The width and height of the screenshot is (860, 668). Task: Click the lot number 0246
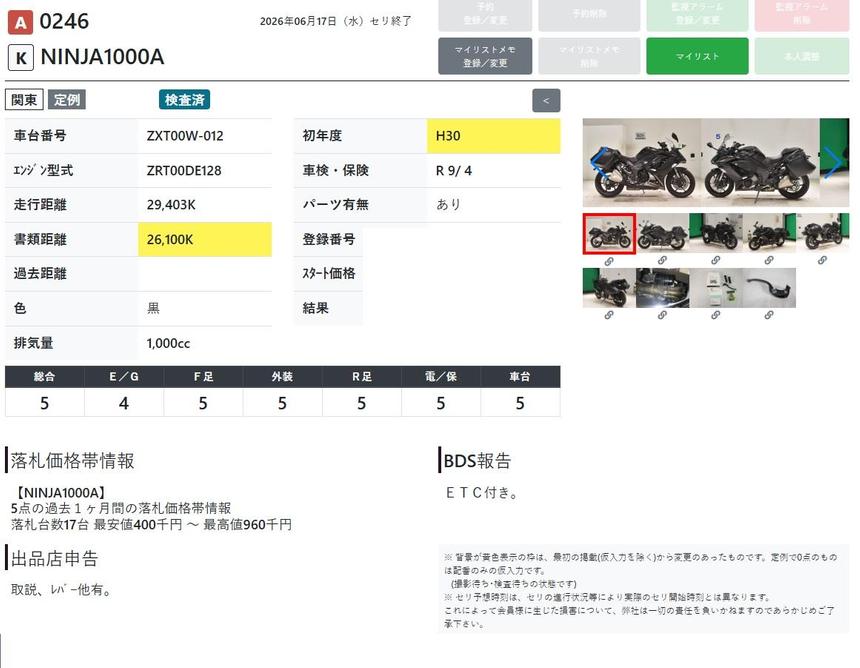coord(64,21)
